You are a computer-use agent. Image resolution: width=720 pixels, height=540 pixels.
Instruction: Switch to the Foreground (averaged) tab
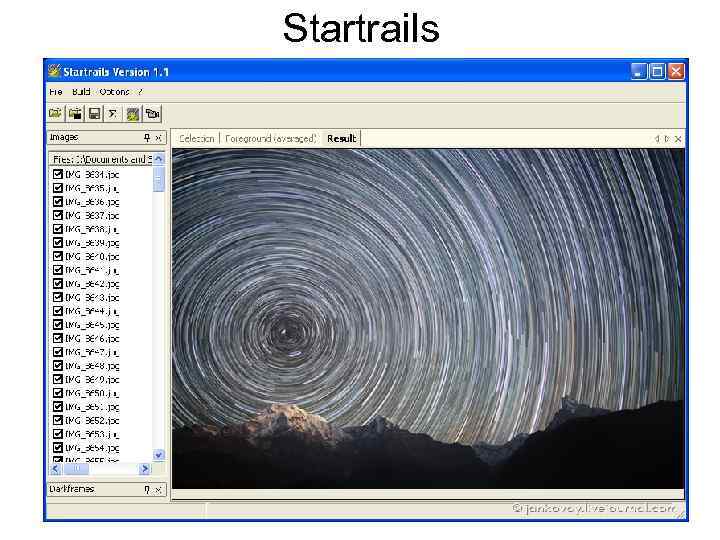[x=270, y=139]
